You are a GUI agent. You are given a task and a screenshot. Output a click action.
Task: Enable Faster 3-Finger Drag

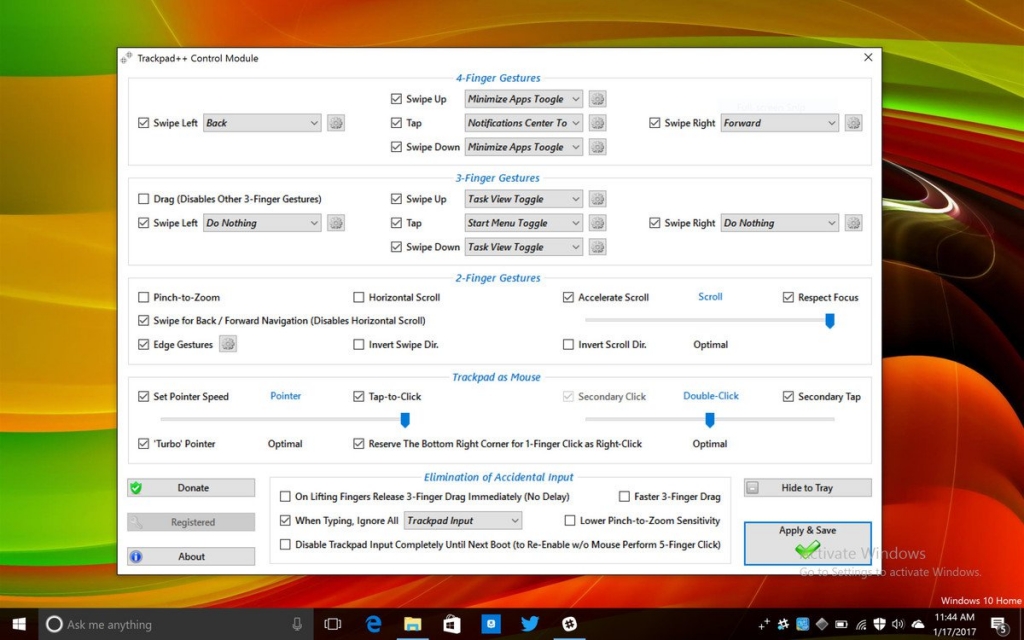624,496
